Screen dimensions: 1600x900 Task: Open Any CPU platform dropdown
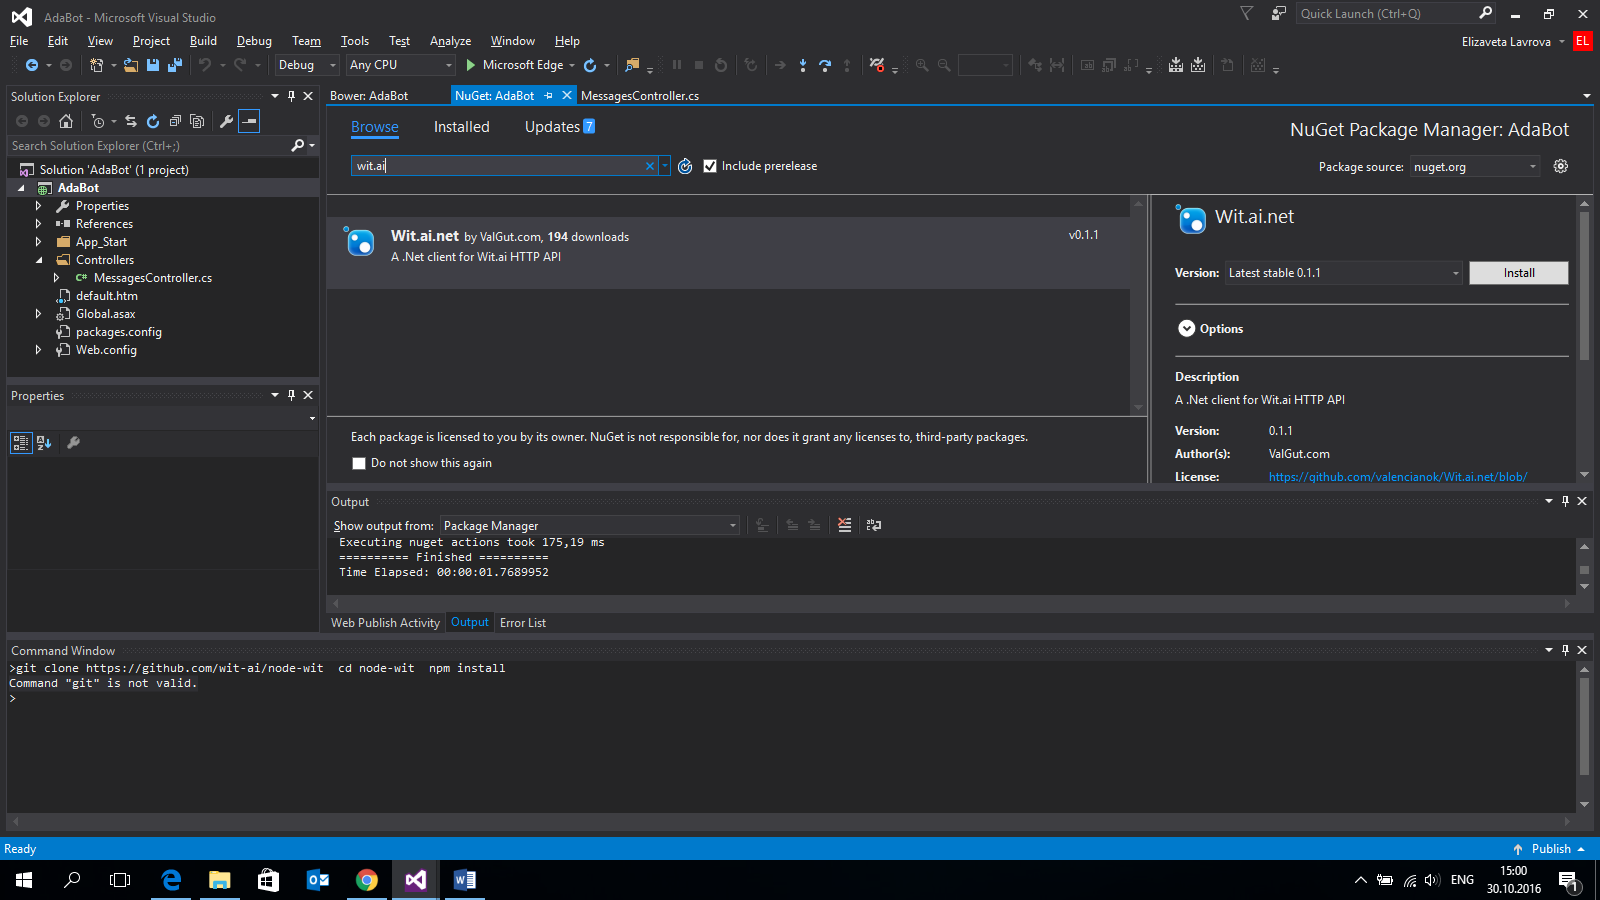[401, 65]
